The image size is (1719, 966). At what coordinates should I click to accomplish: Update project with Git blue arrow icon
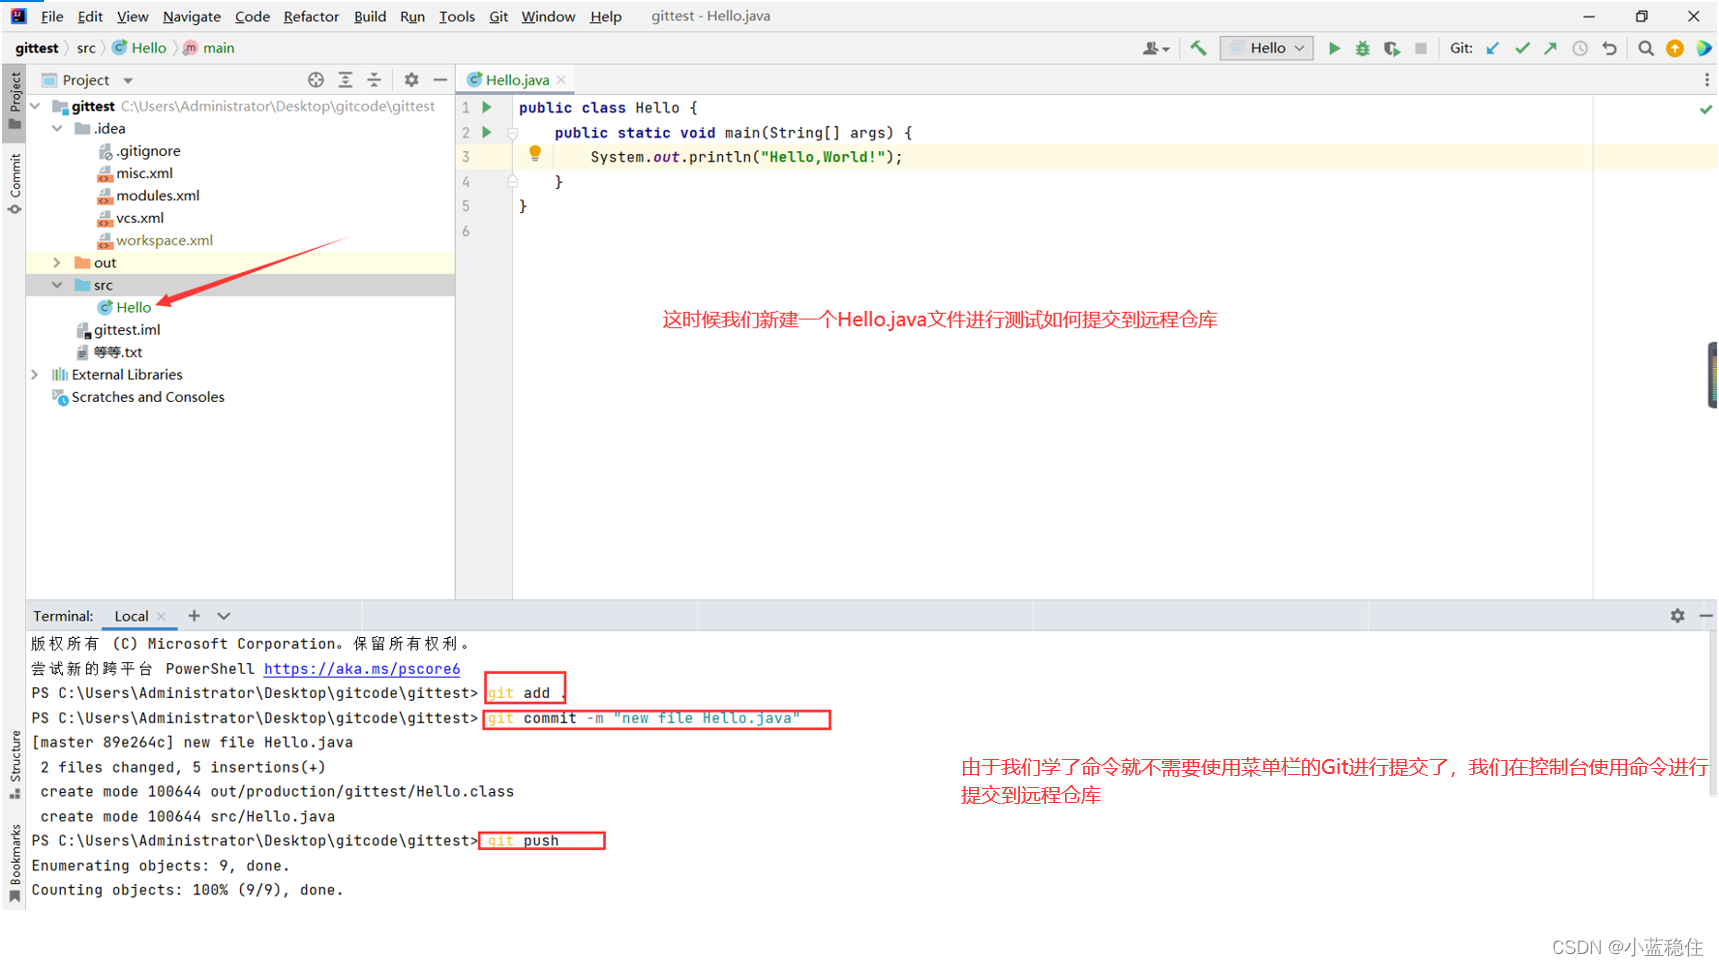point(1493,48)
